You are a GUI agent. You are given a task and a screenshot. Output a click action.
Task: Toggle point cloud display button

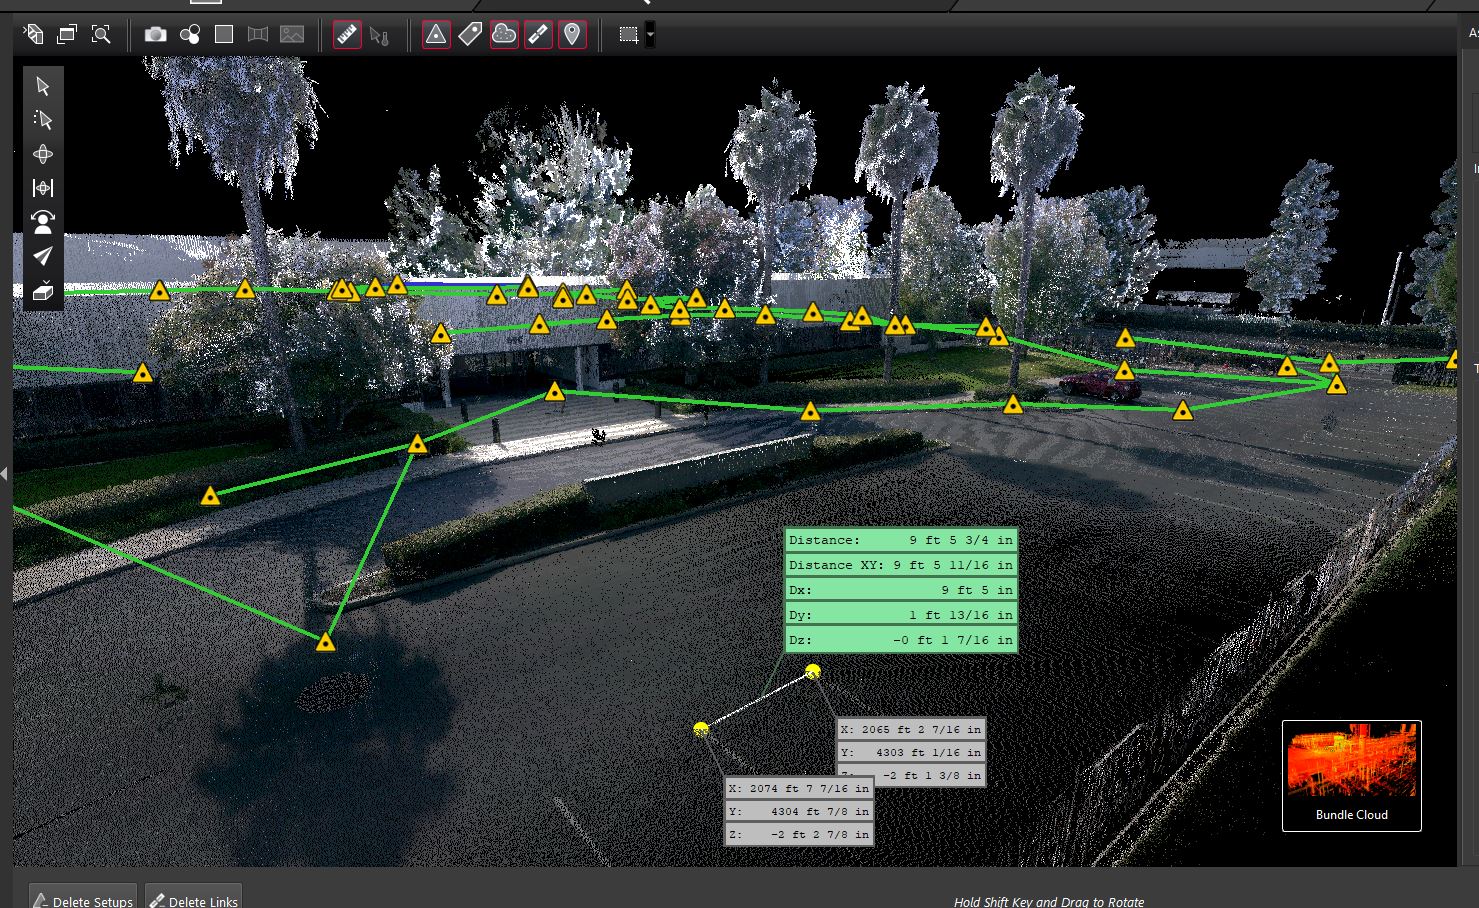(504, 35)
